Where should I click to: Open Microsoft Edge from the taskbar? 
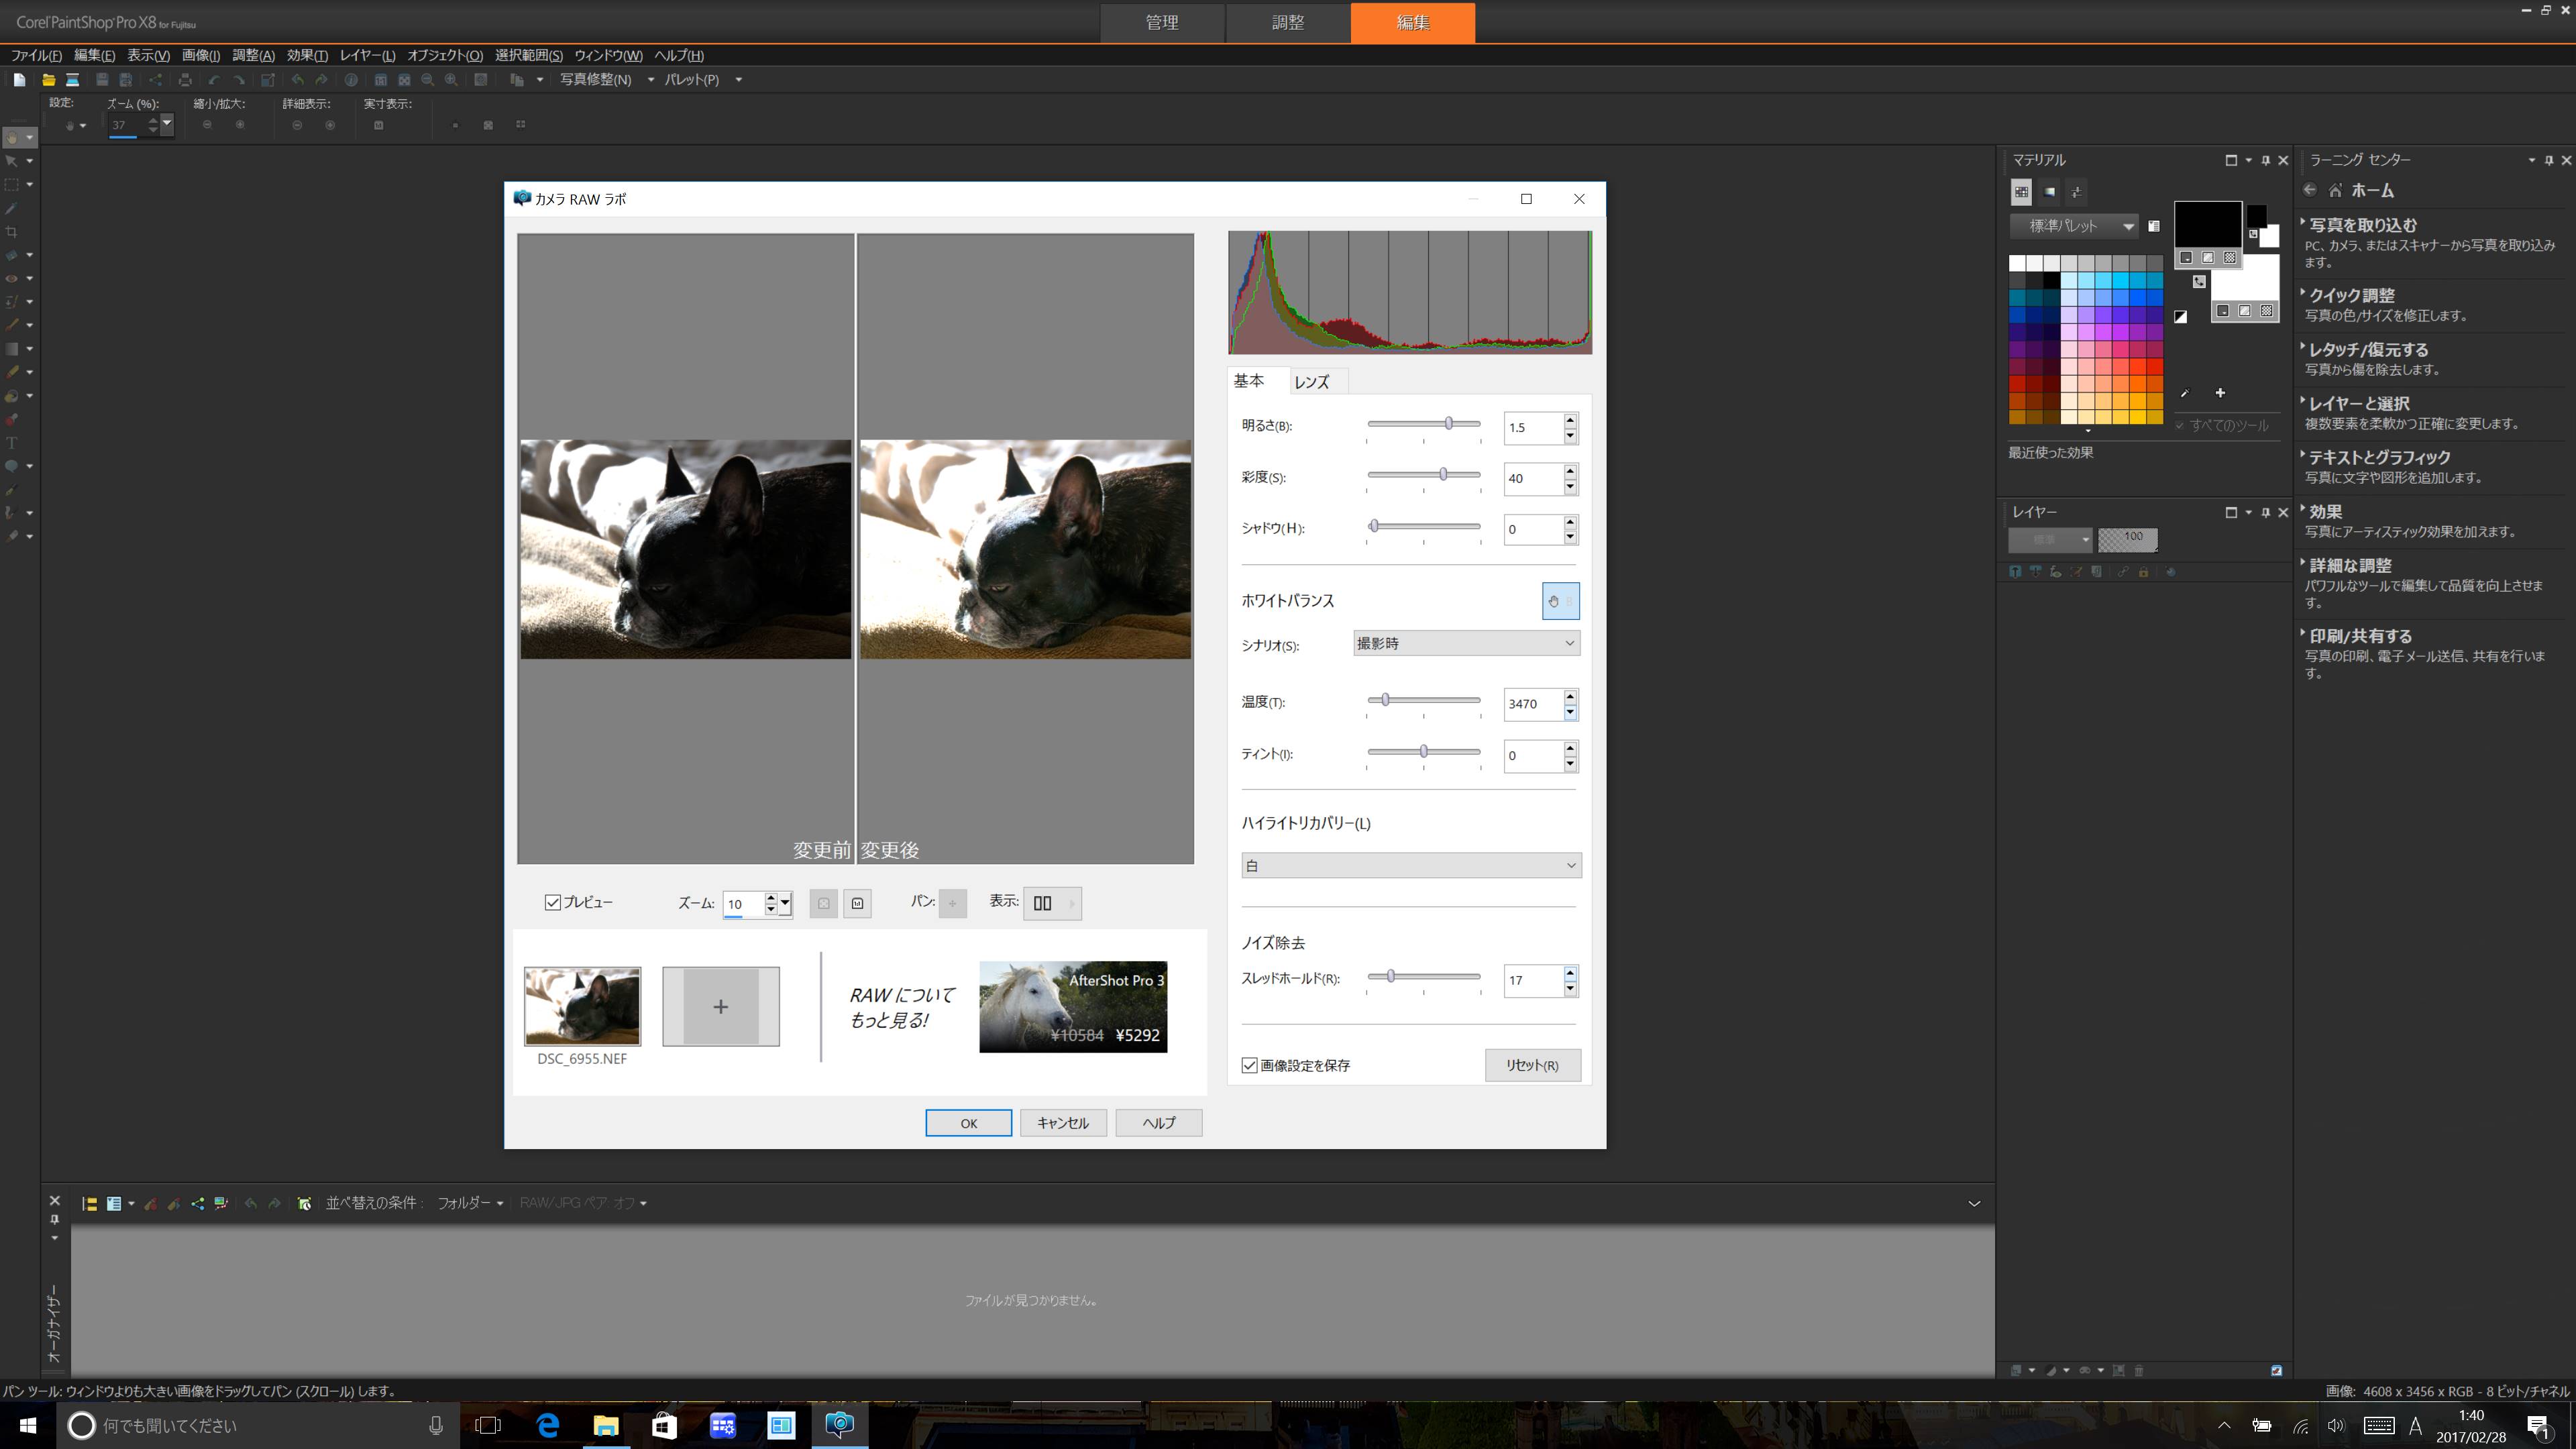(x=548, y=1425)
